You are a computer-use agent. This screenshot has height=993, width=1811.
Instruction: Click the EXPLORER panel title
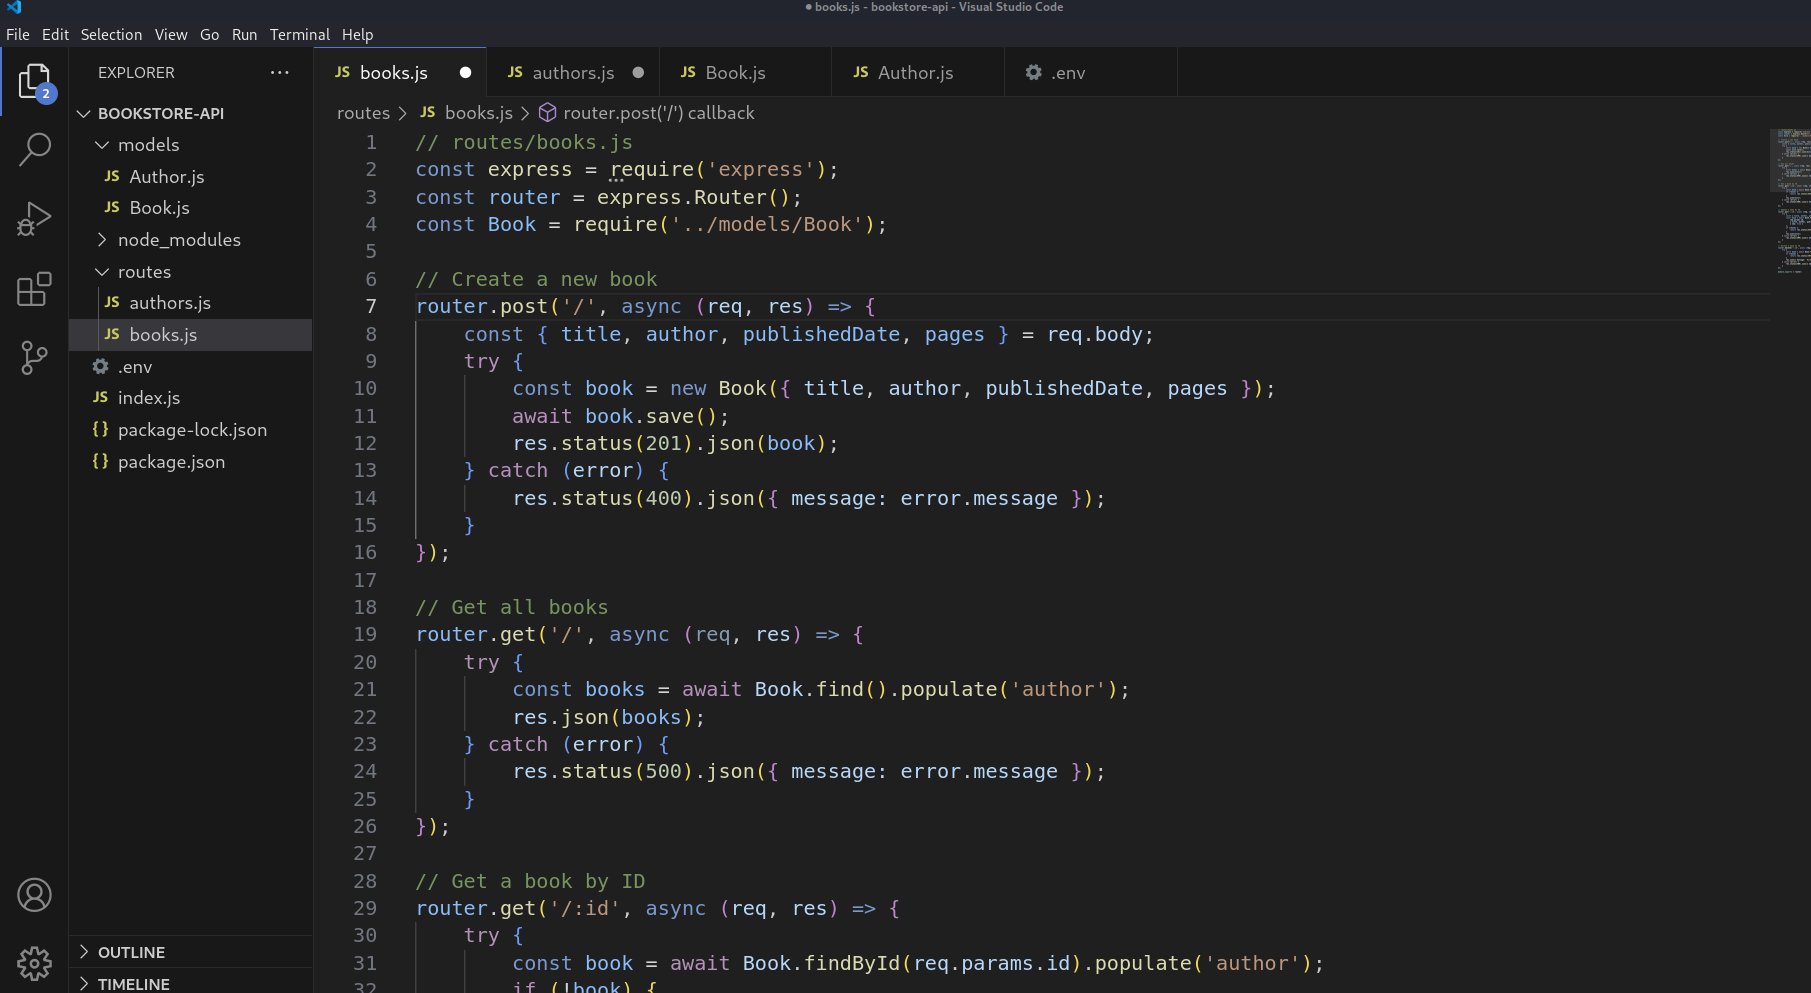click(x=136, y=73)
